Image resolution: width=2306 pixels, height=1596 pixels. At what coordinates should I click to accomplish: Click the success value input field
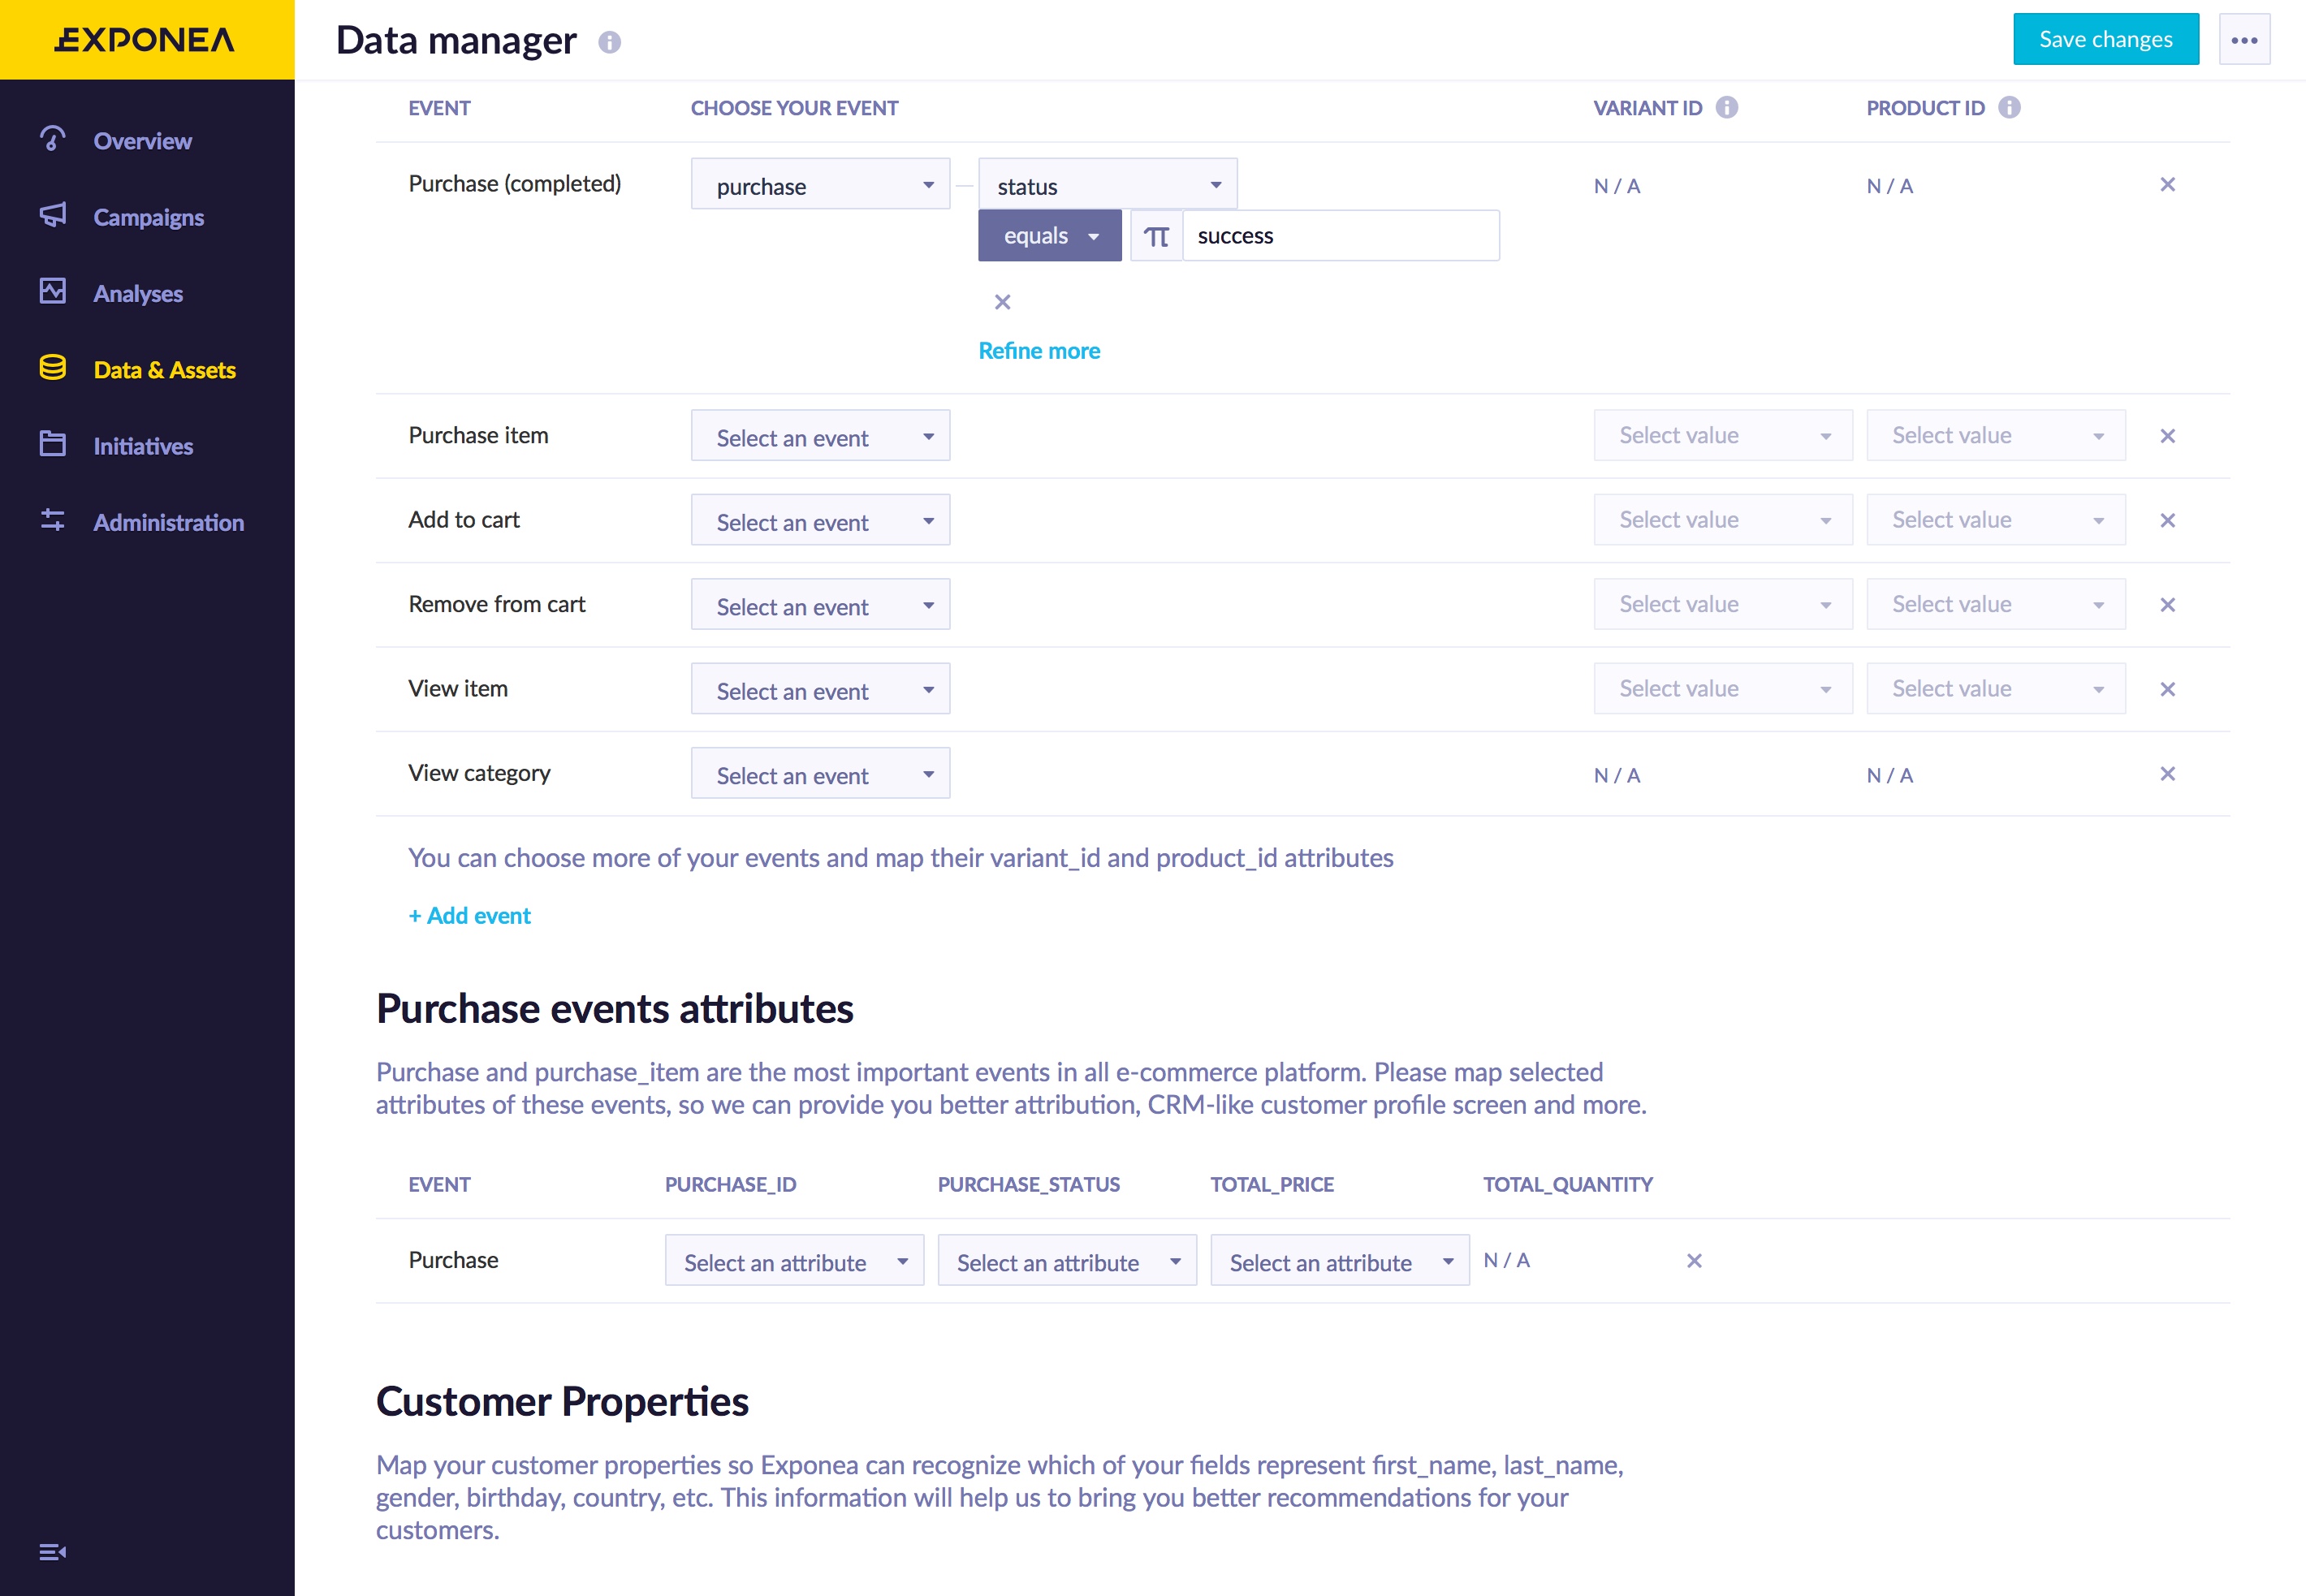click(x=1338, y=236)
